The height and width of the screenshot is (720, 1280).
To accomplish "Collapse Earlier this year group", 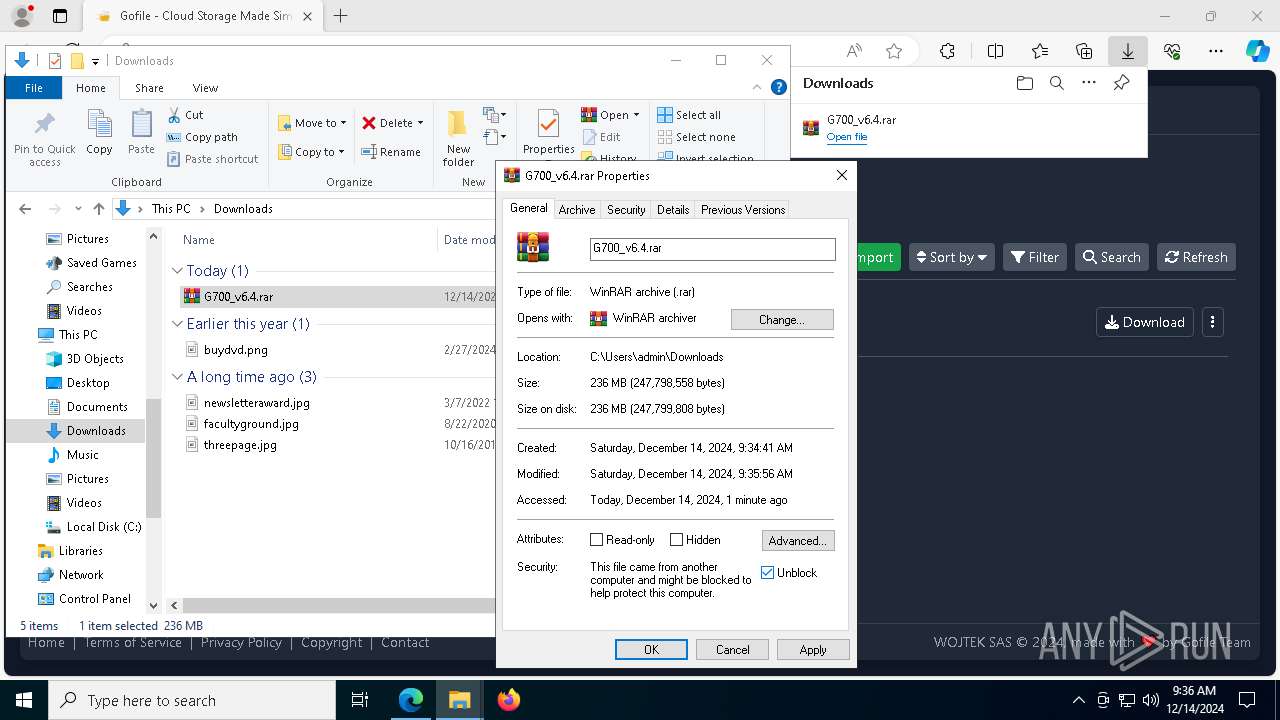I will 177,324.
